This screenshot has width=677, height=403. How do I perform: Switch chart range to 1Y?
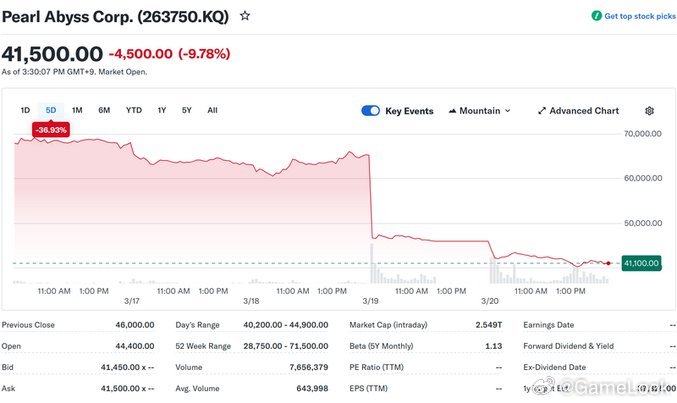coord(162,110)
